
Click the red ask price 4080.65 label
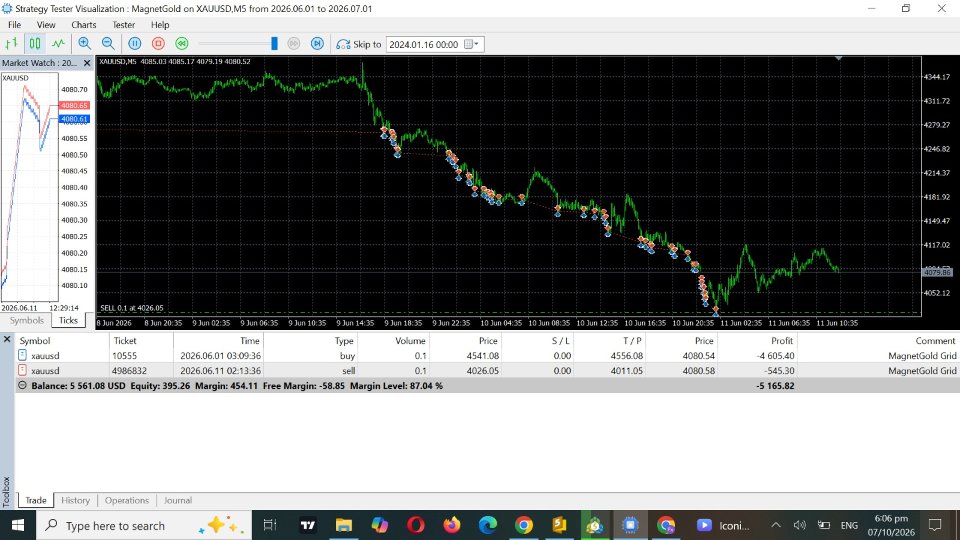[x=74, y=105]
